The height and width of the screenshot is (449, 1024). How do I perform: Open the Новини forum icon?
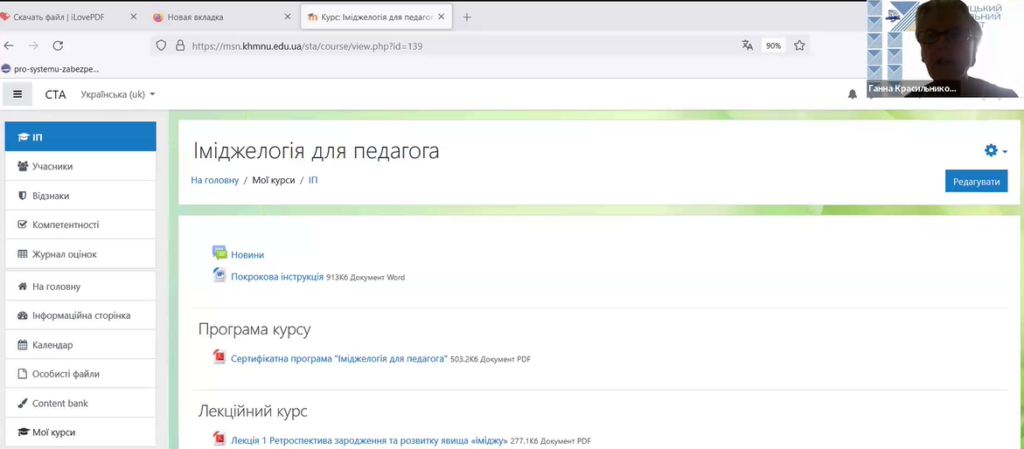[219, 254]
